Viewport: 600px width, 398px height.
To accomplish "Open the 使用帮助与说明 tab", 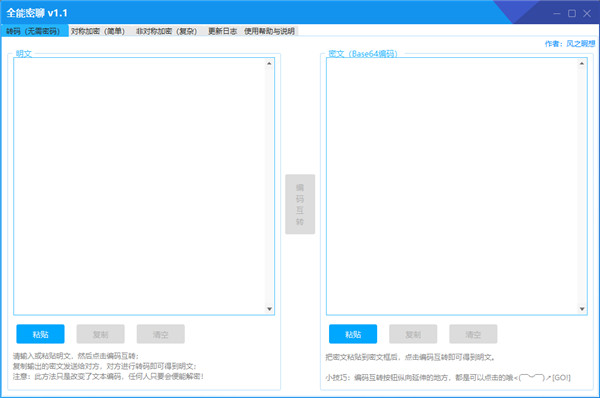I will 269,31.
